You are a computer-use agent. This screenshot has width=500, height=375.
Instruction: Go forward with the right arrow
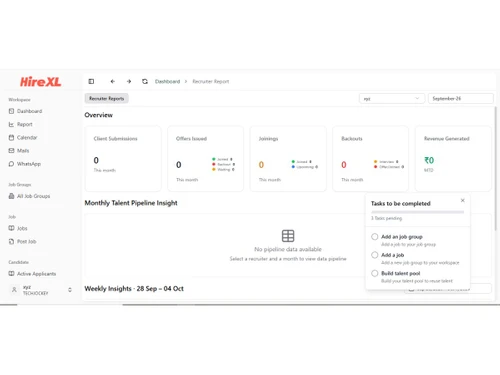(x=129, y=81)
